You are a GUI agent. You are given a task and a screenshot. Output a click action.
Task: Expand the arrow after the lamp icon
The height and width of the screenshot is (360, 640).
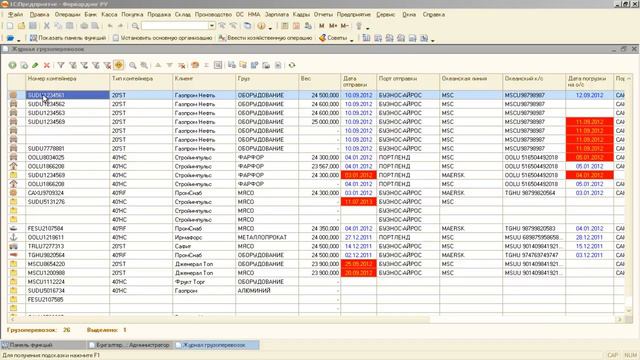point(367,28)
